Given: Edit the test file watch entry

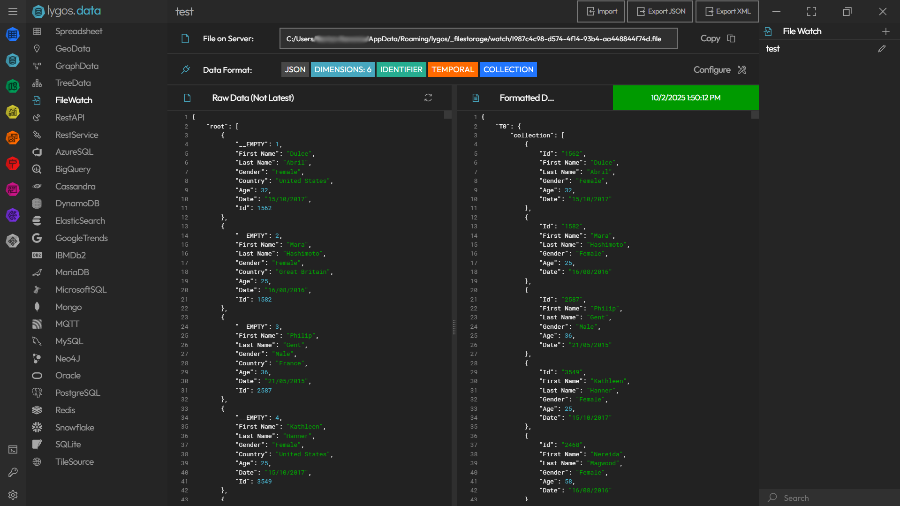Looking at the screenshot, I should (882, 49).
